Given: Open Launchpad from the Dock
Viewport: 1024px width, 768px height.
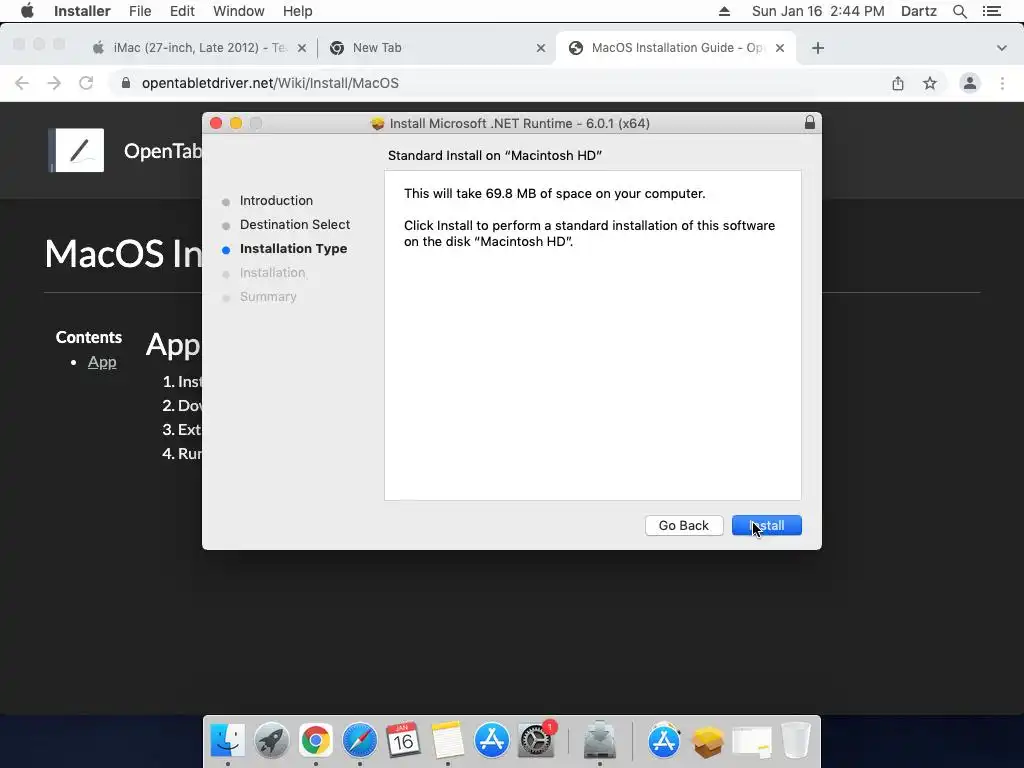Looking at the screenshot, I should point(272,741).
